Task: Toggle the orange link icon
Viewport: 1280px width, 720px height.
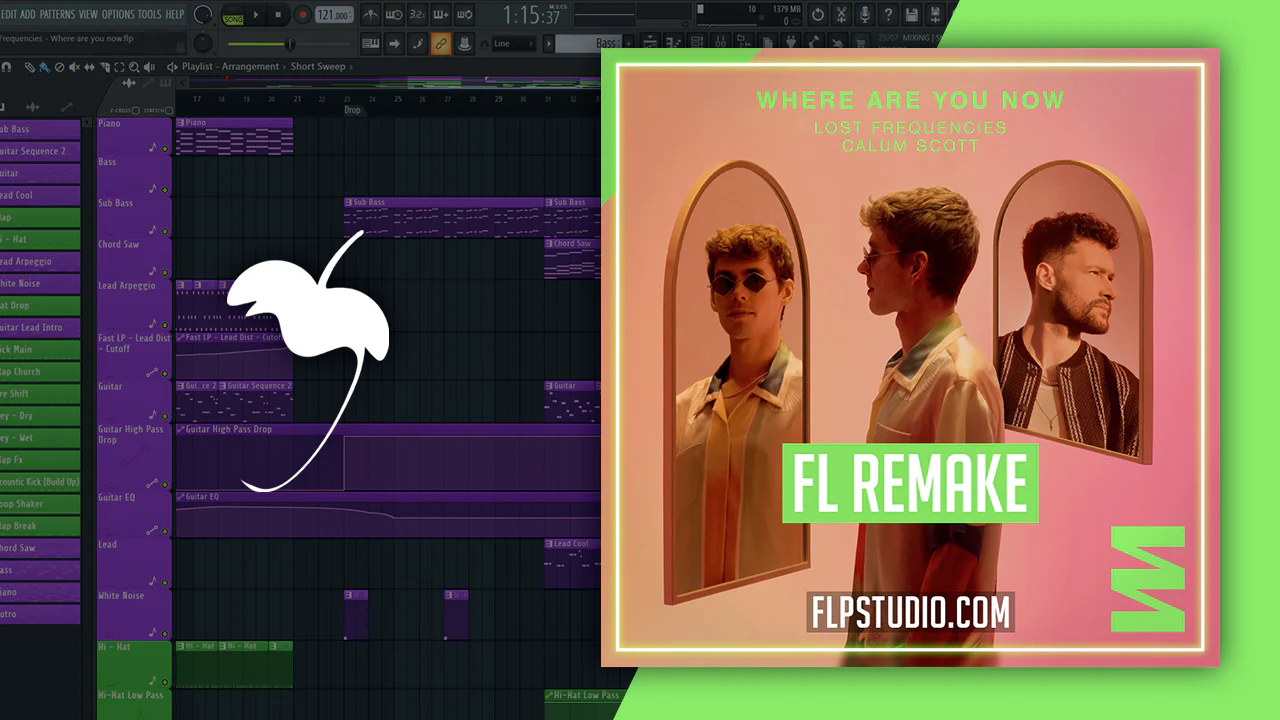Action: point(440,43)
